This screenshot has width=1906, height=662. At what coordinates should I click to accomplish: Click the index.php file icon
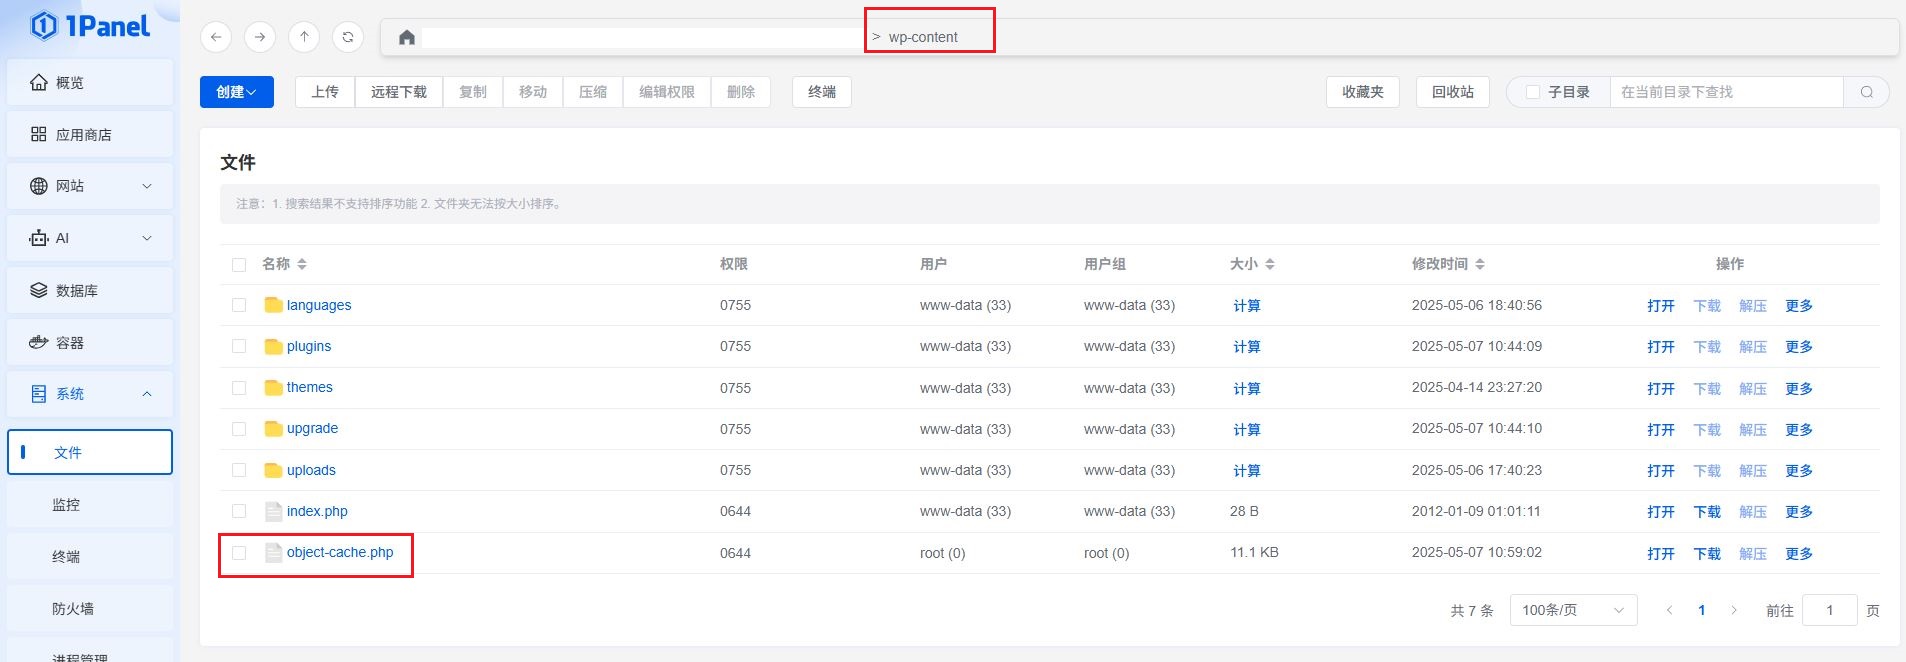tap(273, 511)
